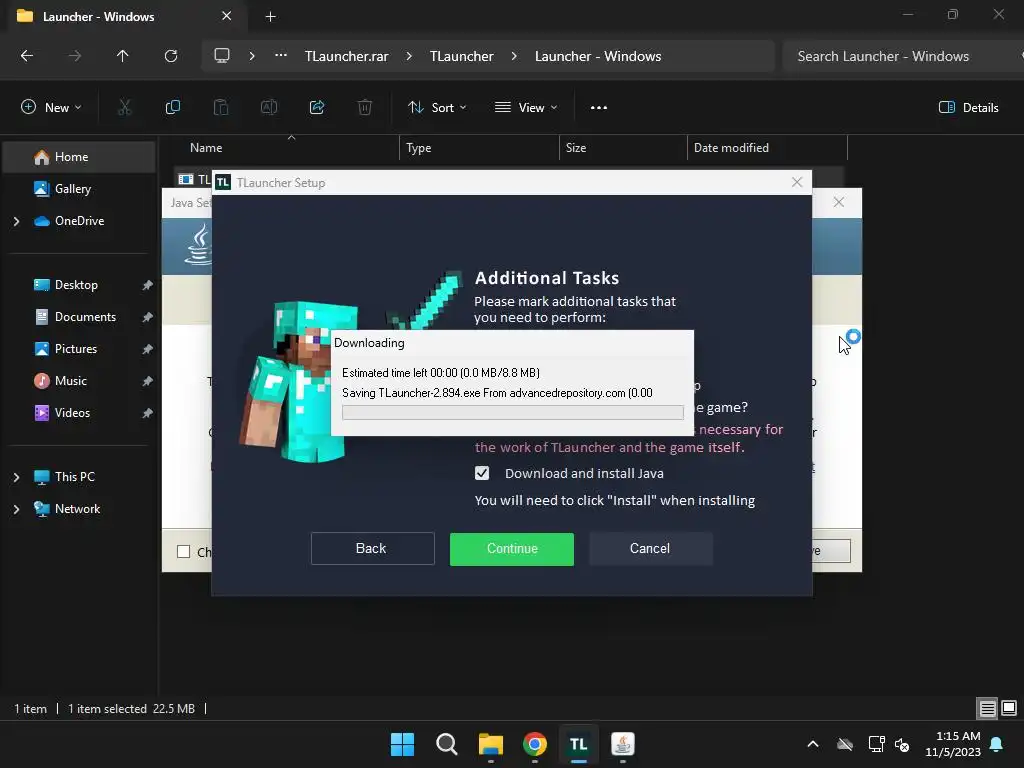Screen dimensions: 1024x768
Task: Select Network in navigation pane
Action: (x=79, y=509)
